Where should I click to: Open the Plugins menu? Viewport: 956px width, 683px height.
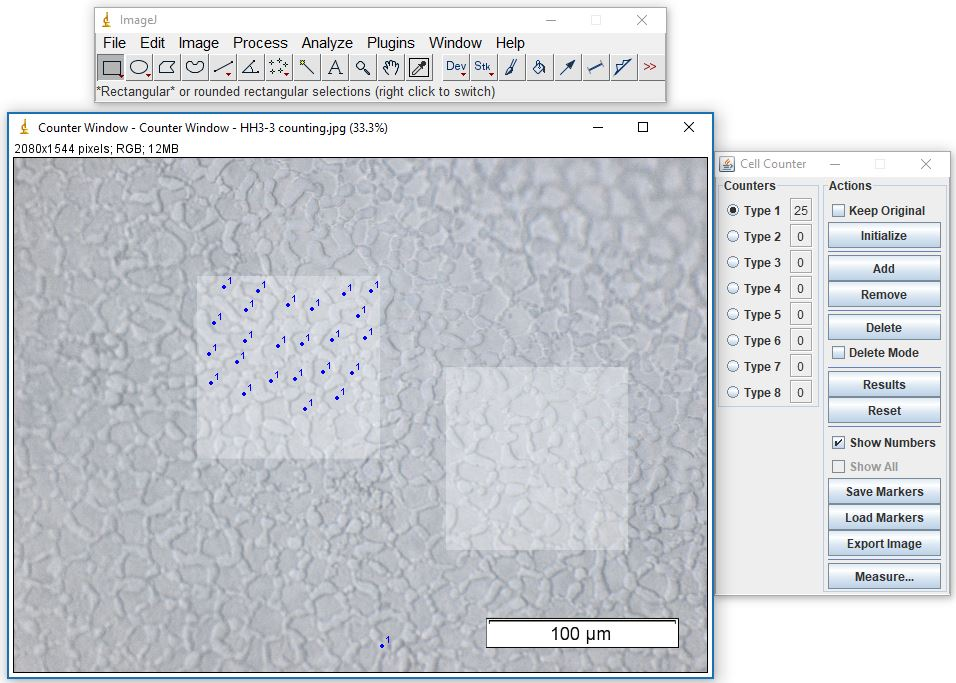pos(390,43)
